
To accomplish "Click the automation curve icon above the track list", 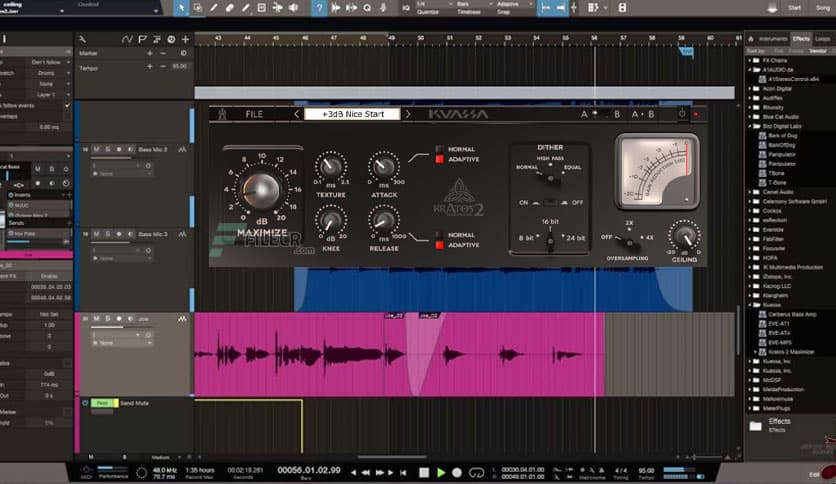I will (127, 39).
